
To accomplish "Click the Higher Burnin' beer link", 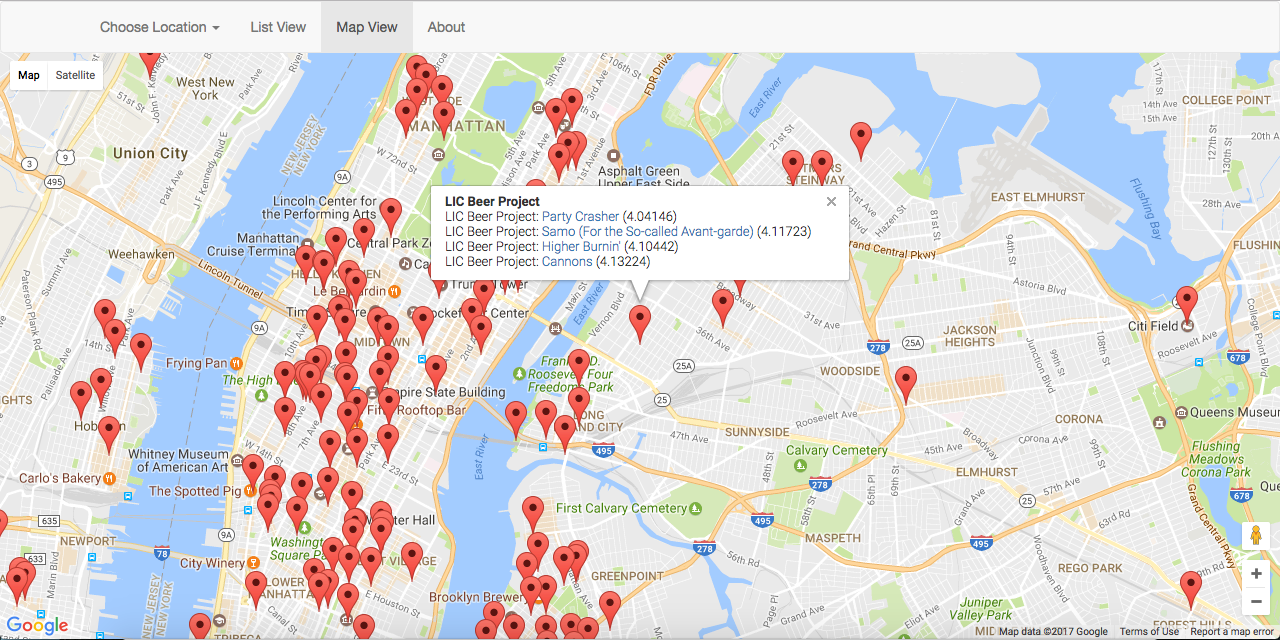I will tap(580, 247).
